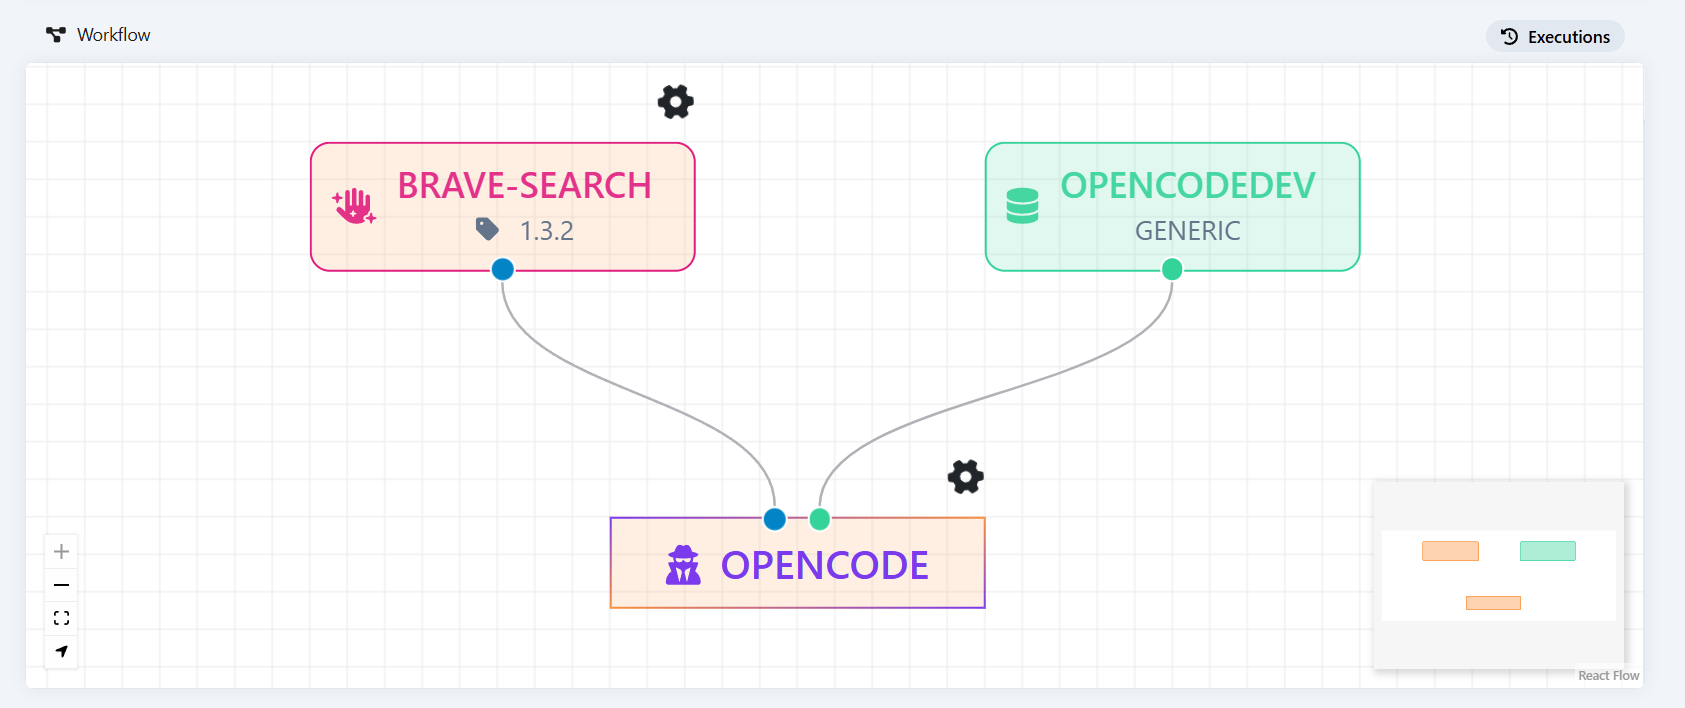Click the BRAVE-SEARCH hand sparkle icon
Viewport: 1685px width, 708px height.
[354, 206]
